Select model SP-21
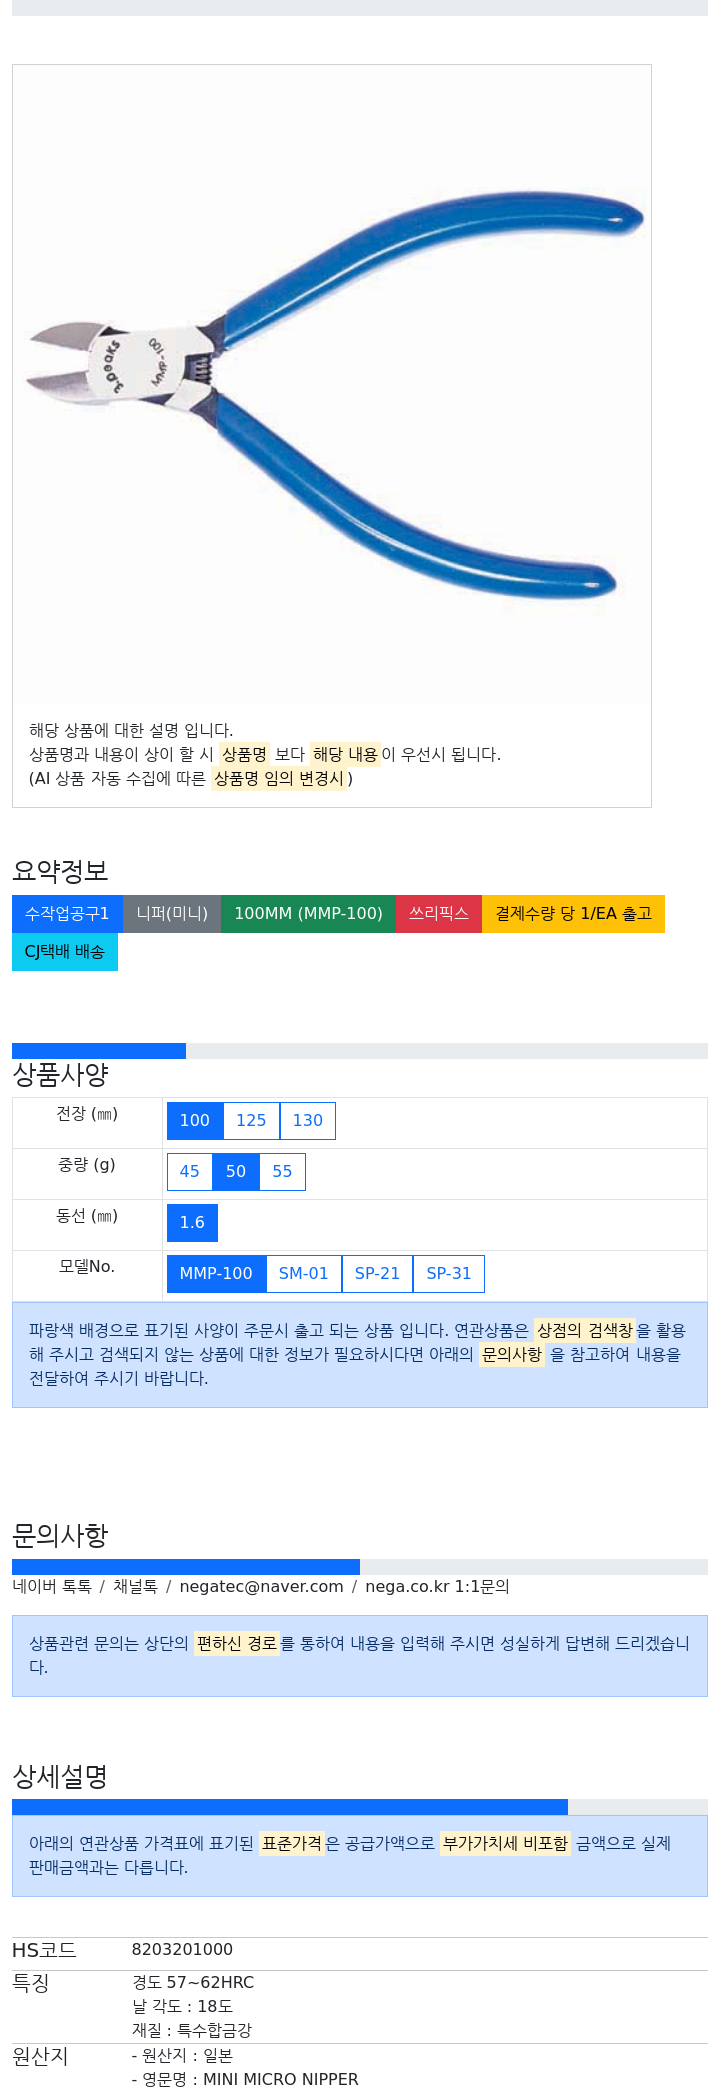720x2092 pixels. (377, 1274)
